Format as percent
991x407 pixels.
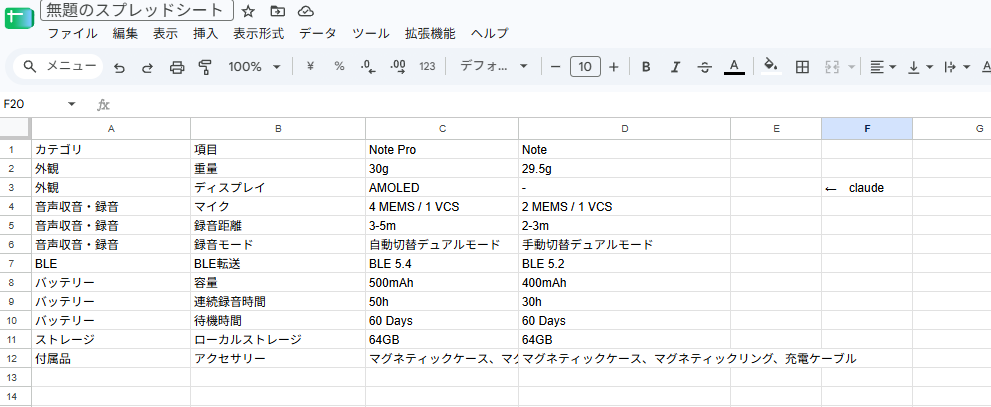coord(339,66)
